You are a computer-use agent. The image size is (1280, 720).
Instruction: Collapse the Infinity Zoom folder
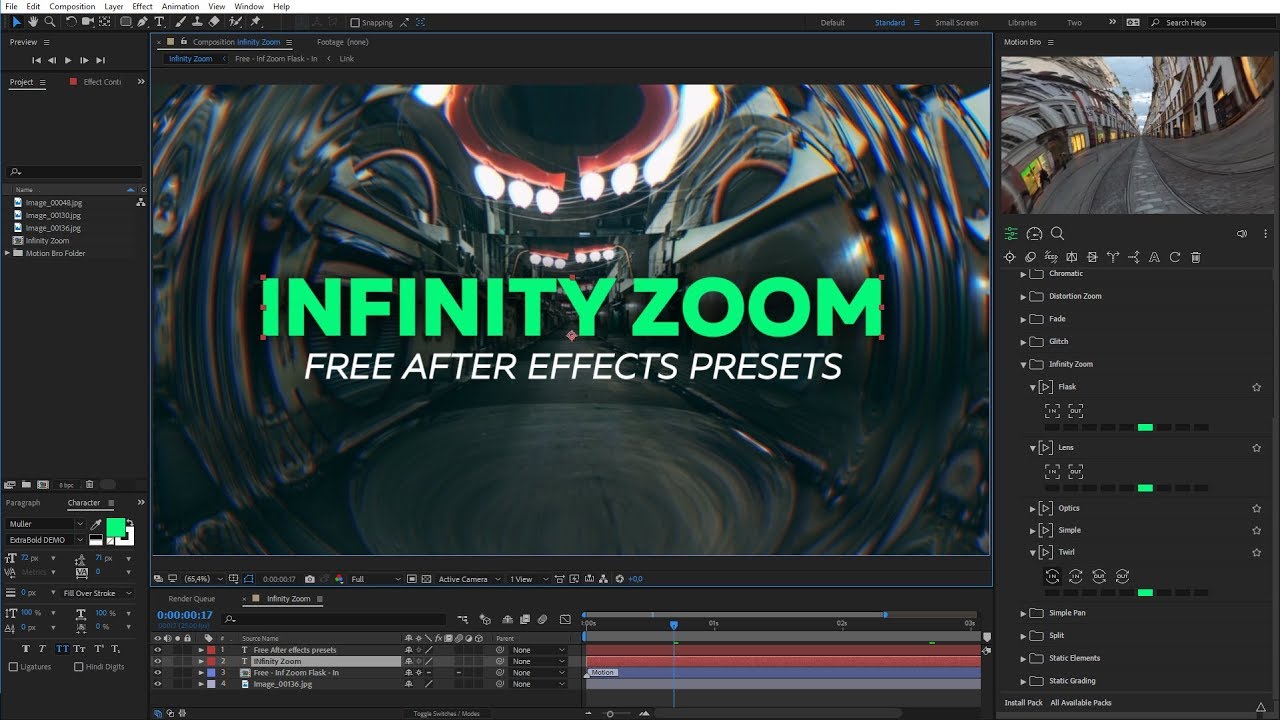(x=1023, y=365)
